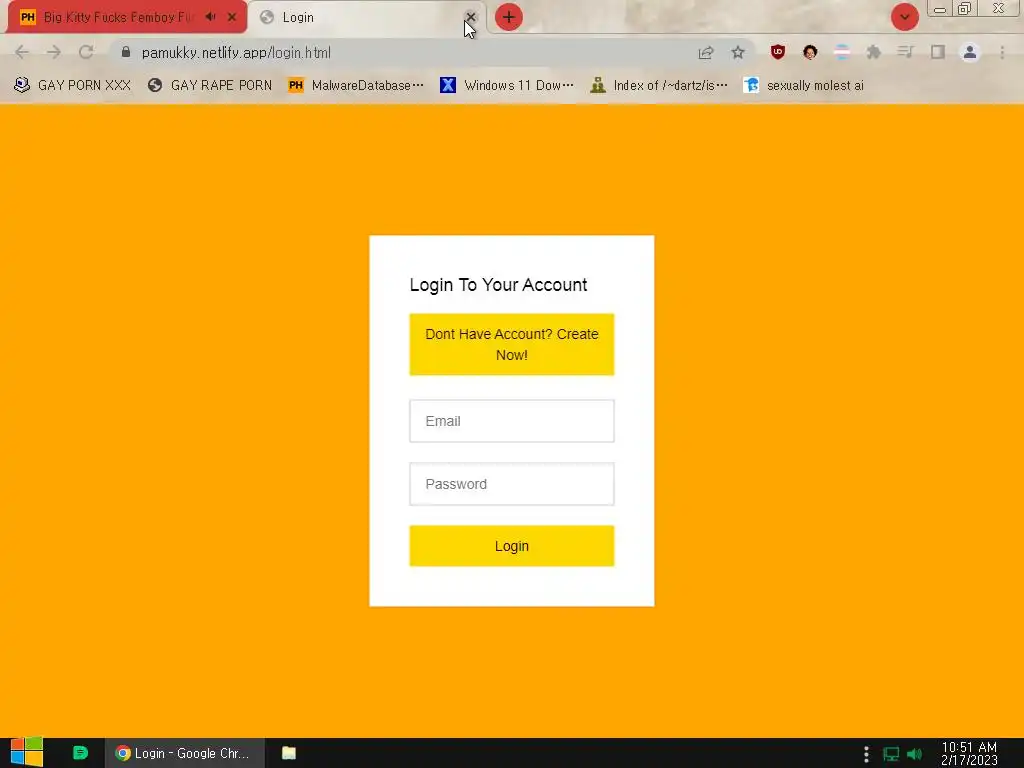The height and width of the screenshot is (768, 1024).
Task: Select Login - Google Chrome taskbar item
Action: pyautogui.click(x=185, y=753)
